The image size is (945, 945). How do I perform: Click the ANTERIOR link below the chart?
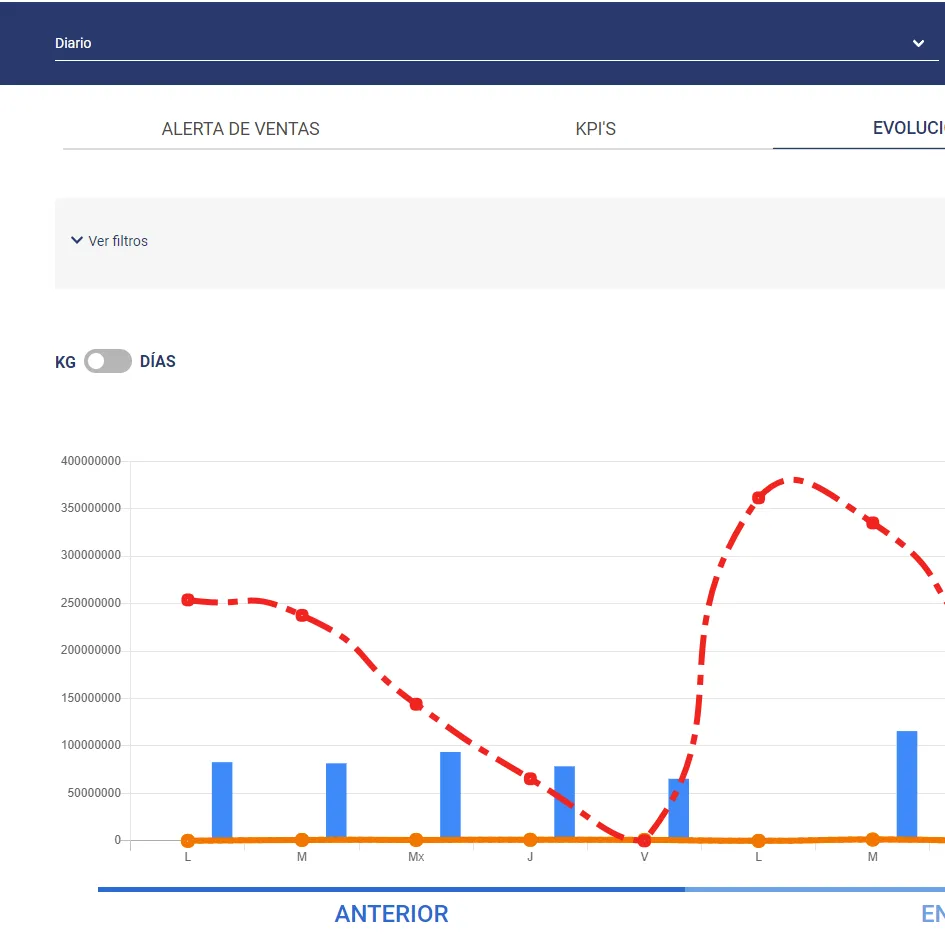coord(391,914)
